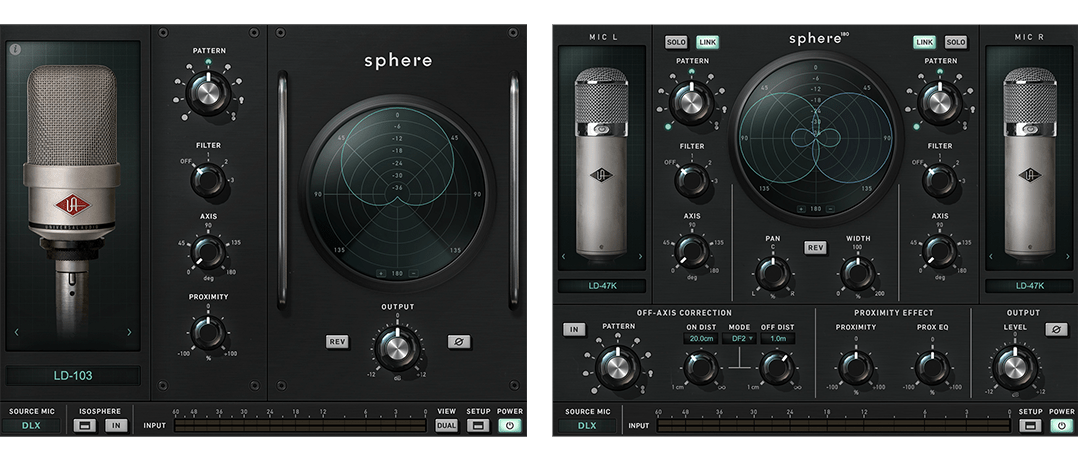Viewport: 1078px width, 461px height.
Task: Open the Off-Axis Correction MODE DF2 dropdown
Action: 739,339
